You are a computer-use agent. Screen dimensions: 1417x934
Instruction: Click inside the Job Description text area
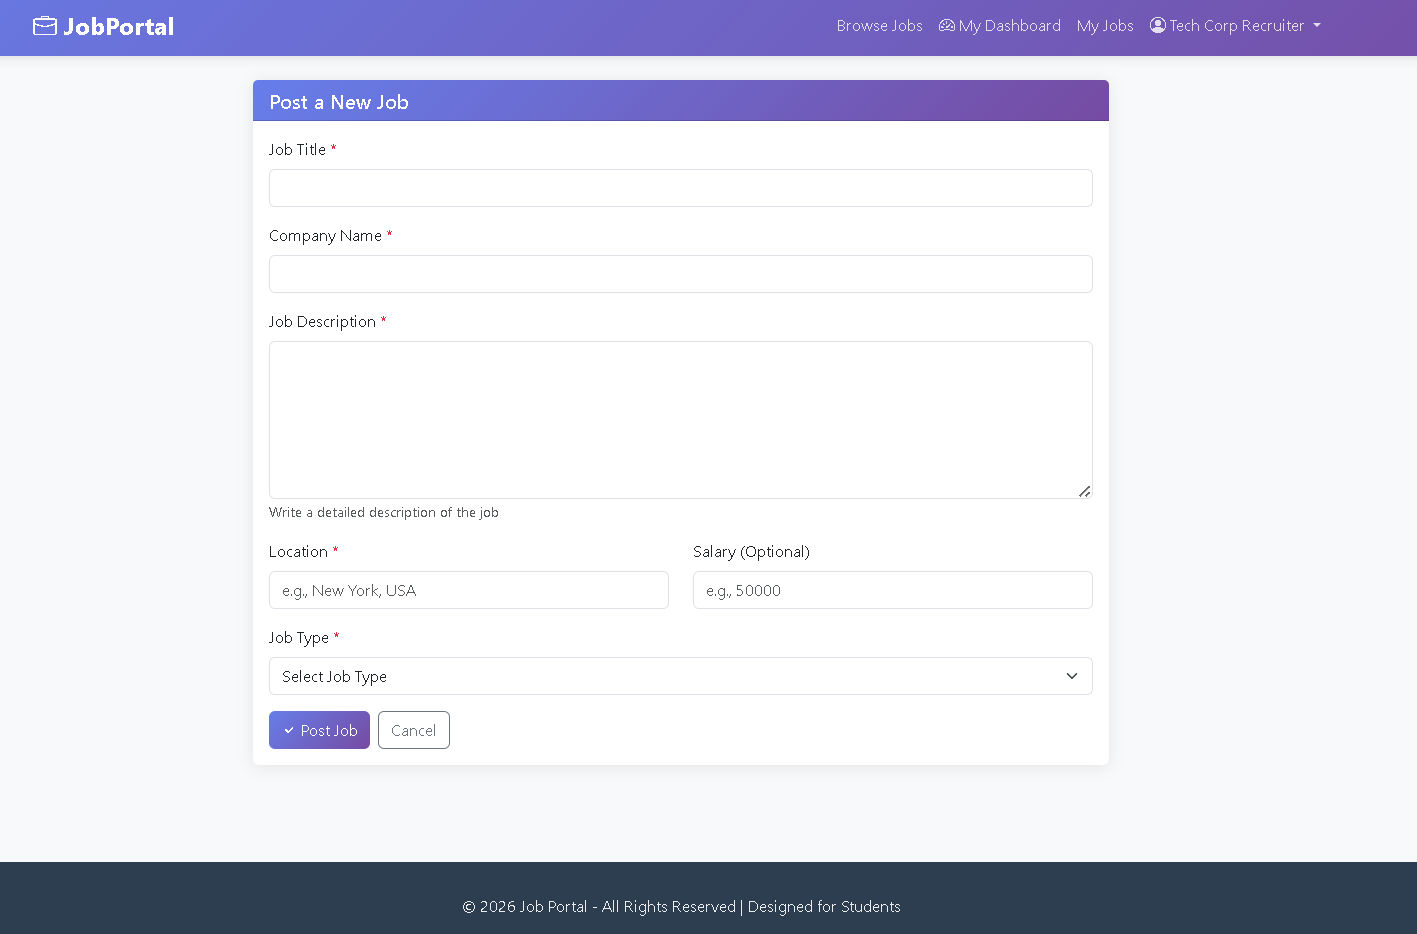pos(681,420)
